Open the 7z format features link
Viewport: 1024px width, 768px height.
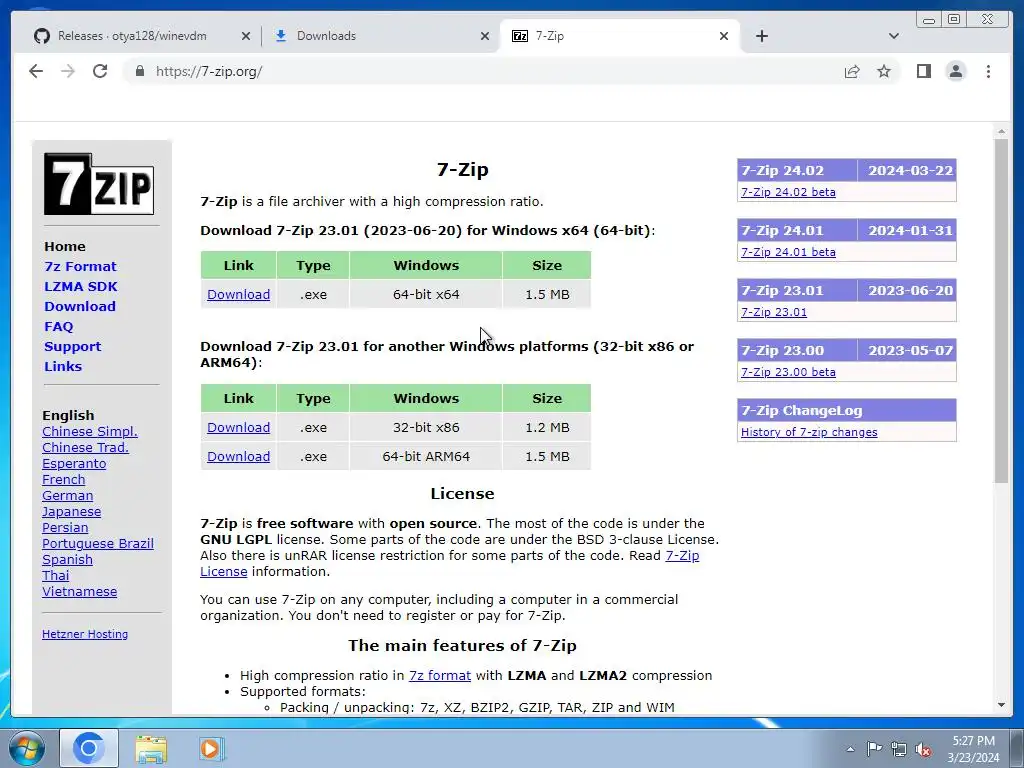[x=440, y=675]
